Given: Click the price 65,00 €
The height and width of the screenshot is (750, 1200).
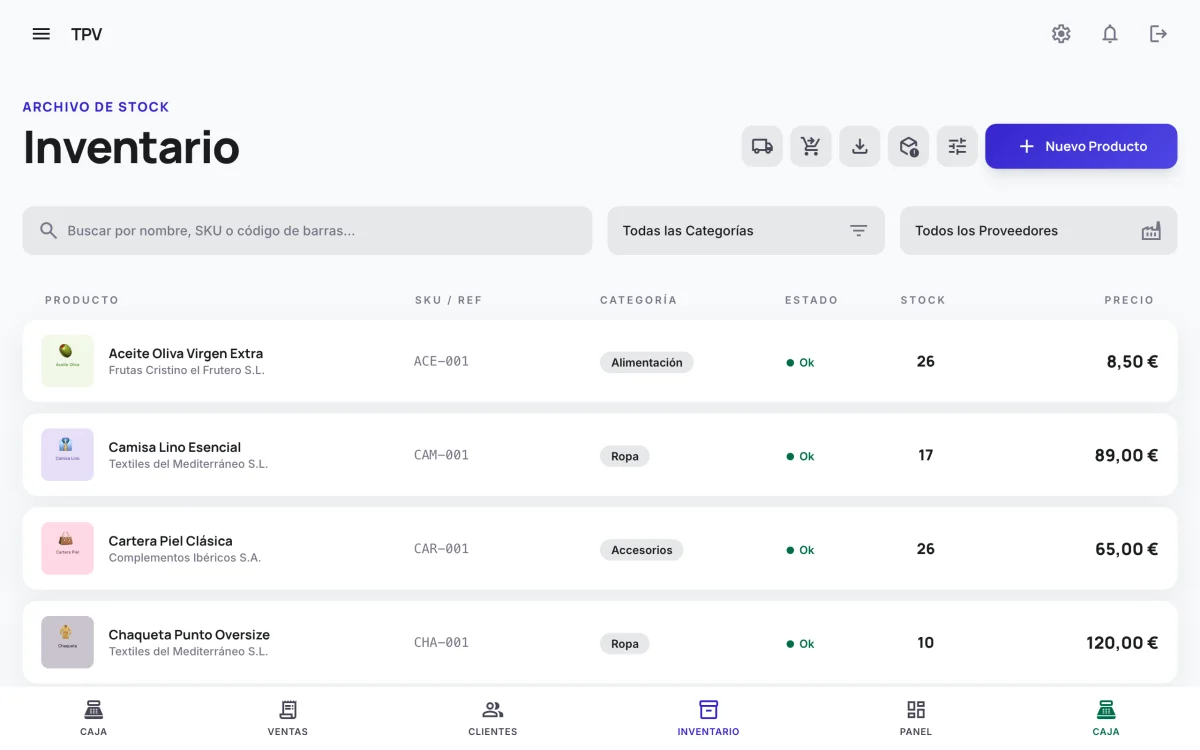Looking at the screenshot, I should click(x=1126, y=549).
